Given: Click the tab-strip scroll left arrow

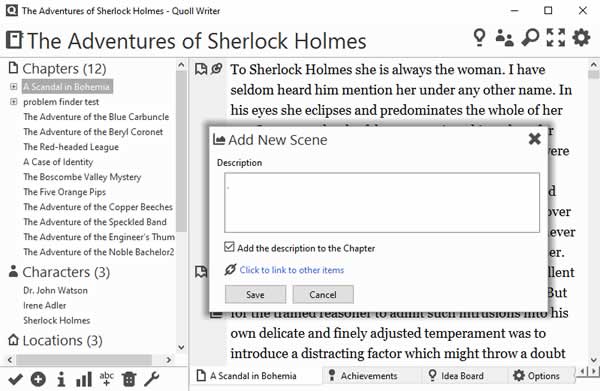Looking at the screenshot, I should pyautogui.click(x=583, y=371).
